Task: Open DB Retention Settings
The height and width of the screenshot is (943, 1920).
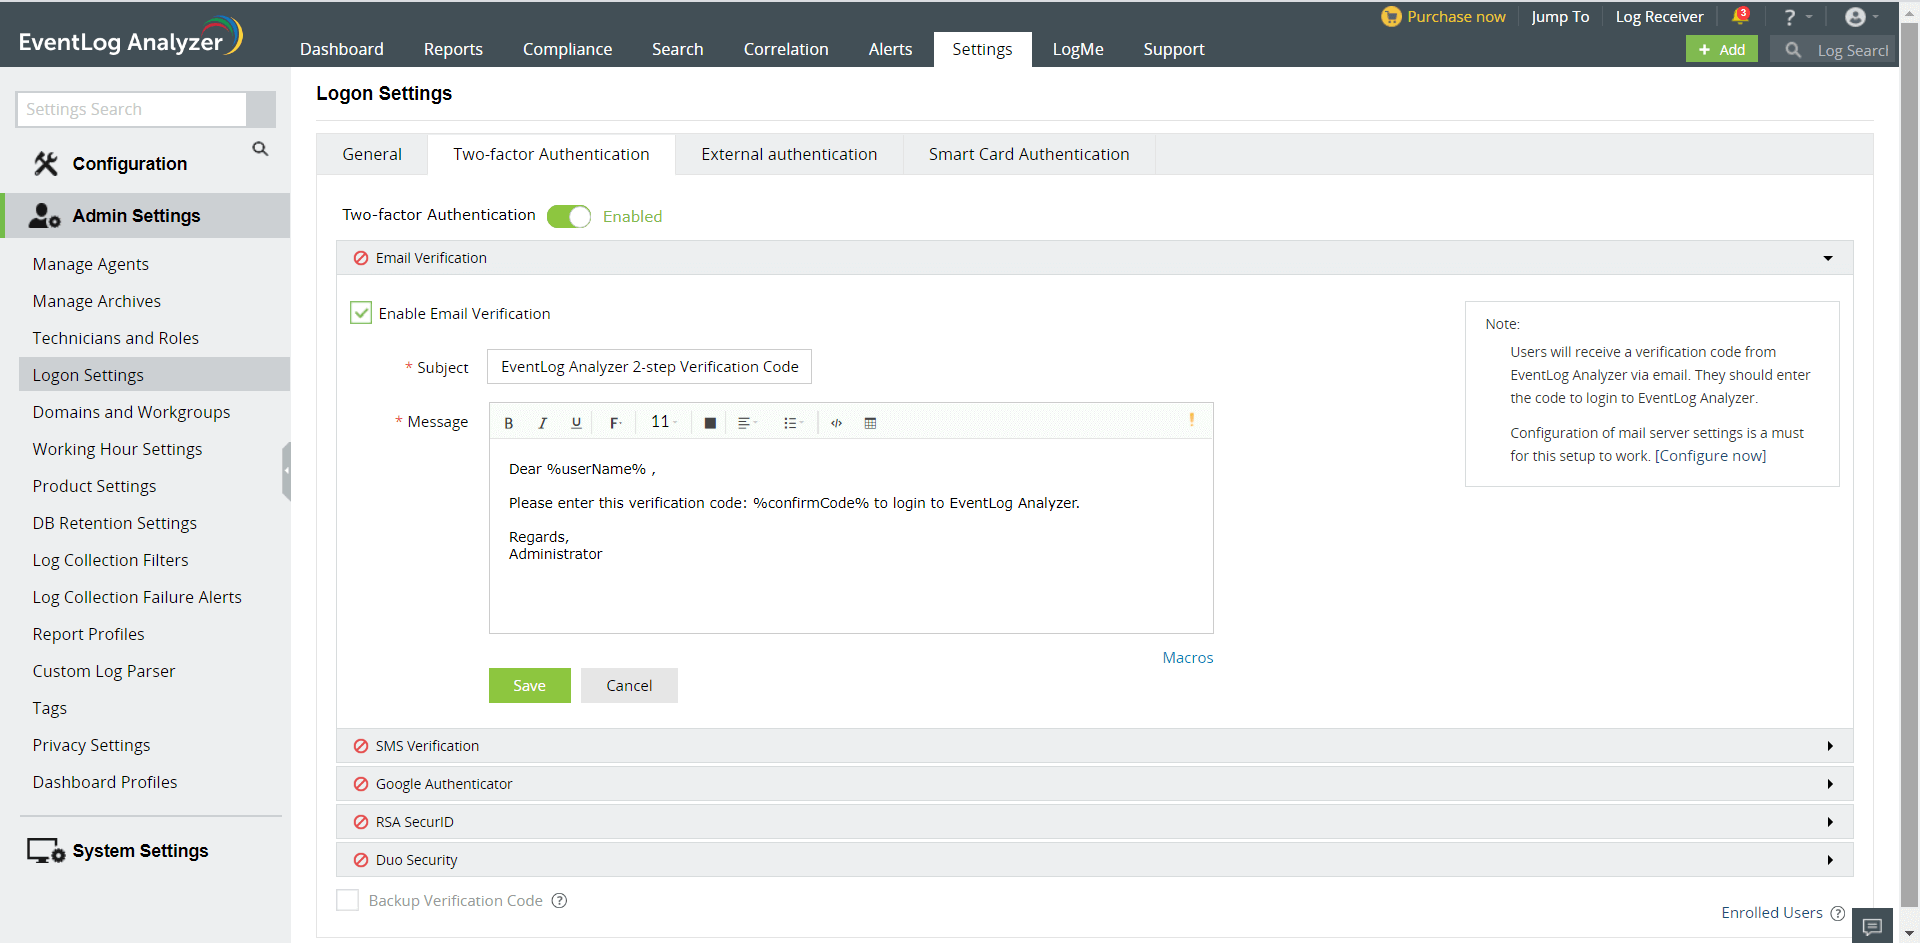Action: pyautogui.click(x=115, y=523)
